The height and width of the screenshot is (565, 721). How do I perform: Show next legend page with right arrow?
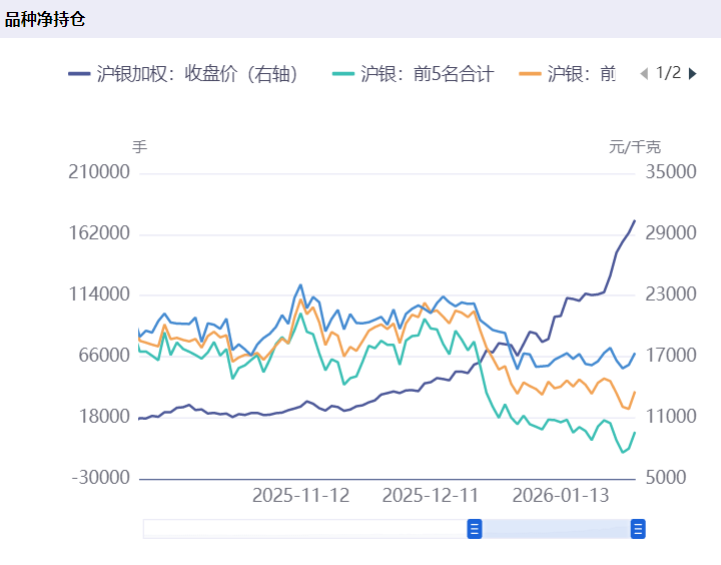(x=692, y=73)
